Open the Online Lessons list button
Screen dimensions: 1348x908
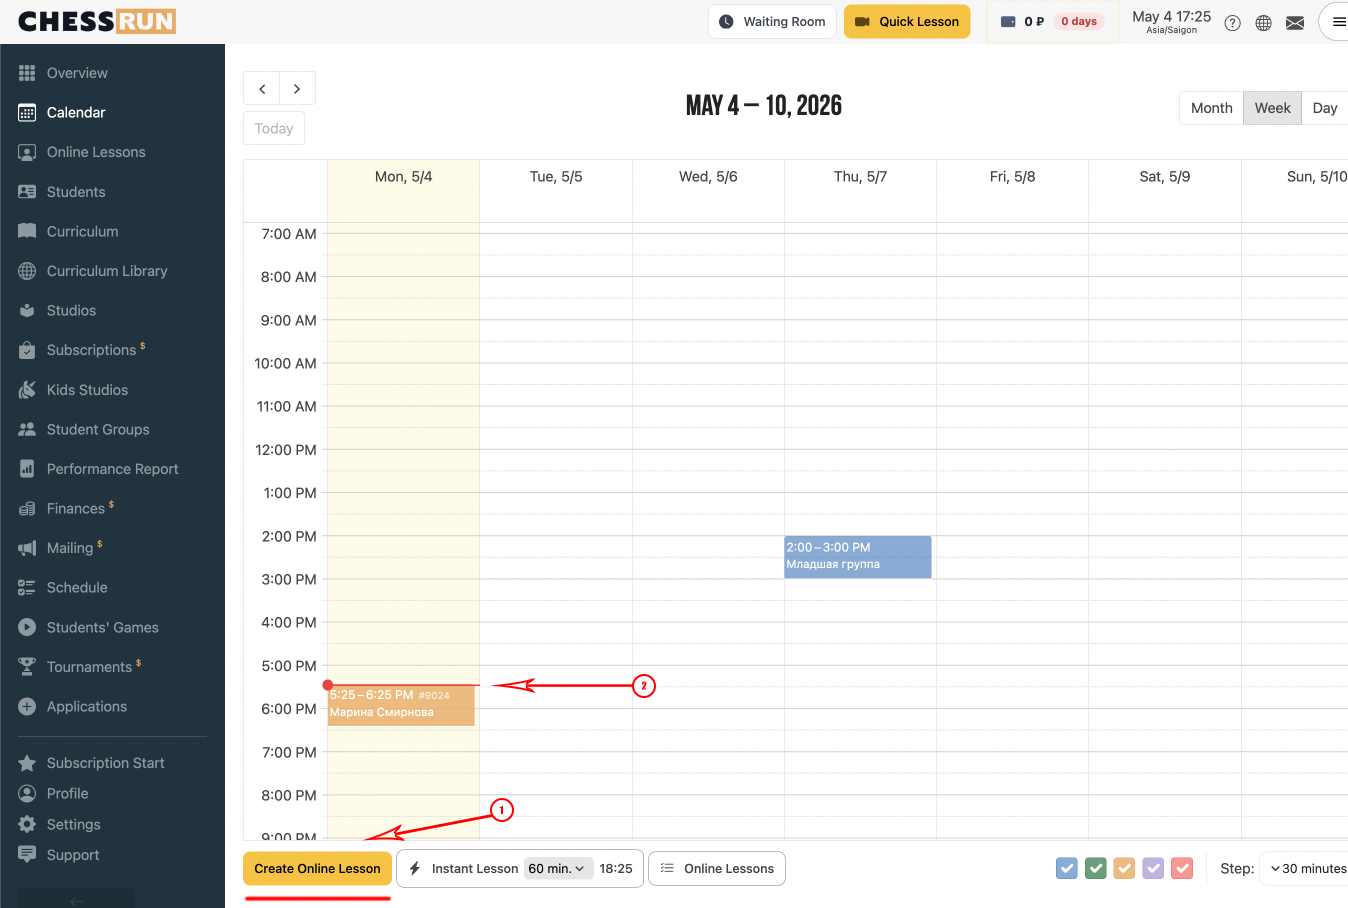(x=717, y=868)
